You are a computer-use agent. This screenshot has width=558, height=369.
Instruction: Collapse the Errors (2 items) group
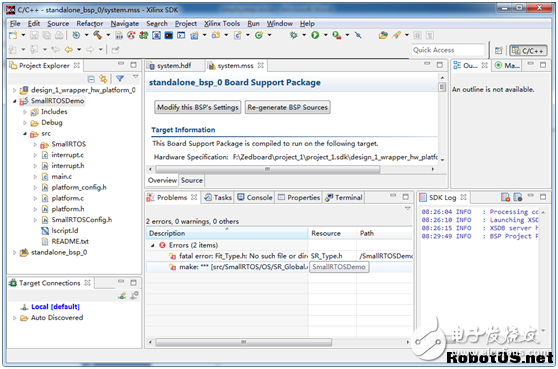click(153, 246)
